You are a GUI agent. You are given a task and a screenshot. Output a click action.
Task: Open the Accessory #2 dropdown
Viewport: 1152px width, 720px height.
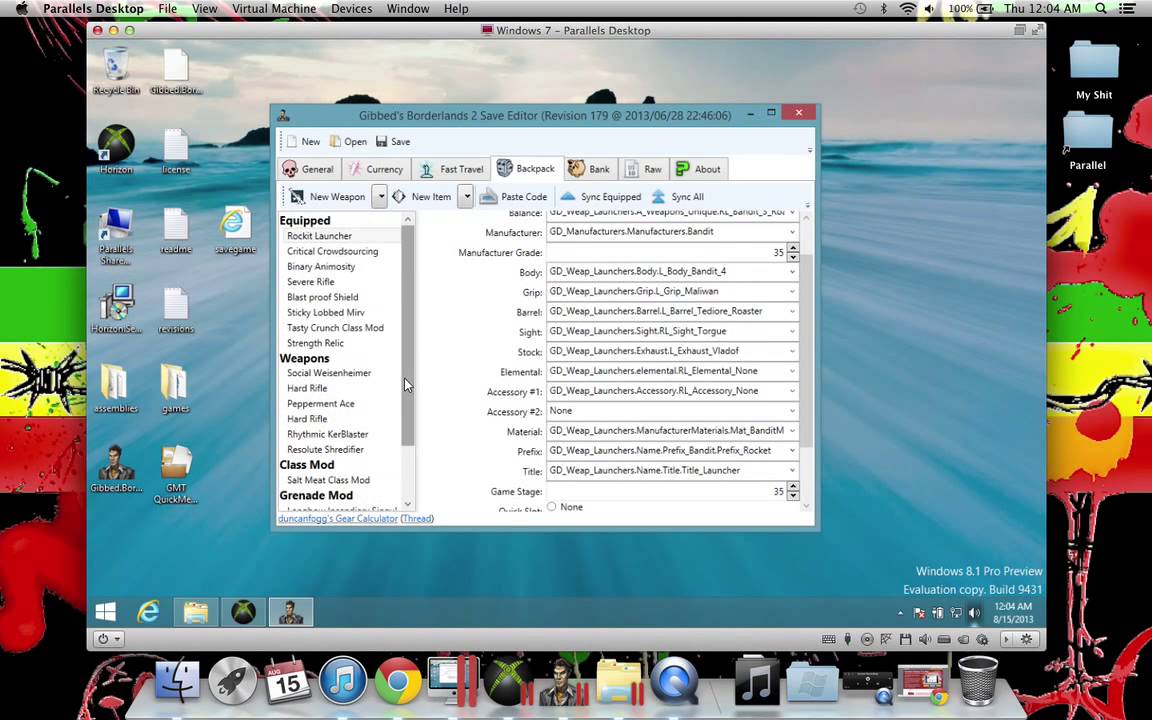pos(792,411)
